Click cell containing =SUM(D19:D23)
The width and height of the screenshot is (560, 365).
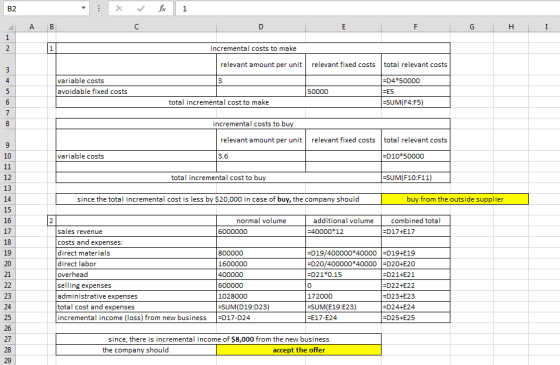click(x=261, y=307)
